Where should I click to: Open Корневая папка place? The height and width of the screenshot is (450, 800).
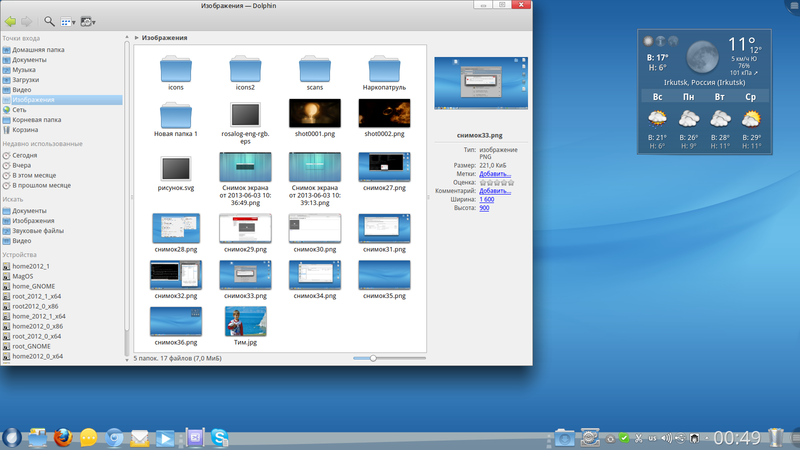[x=36, y=120]
